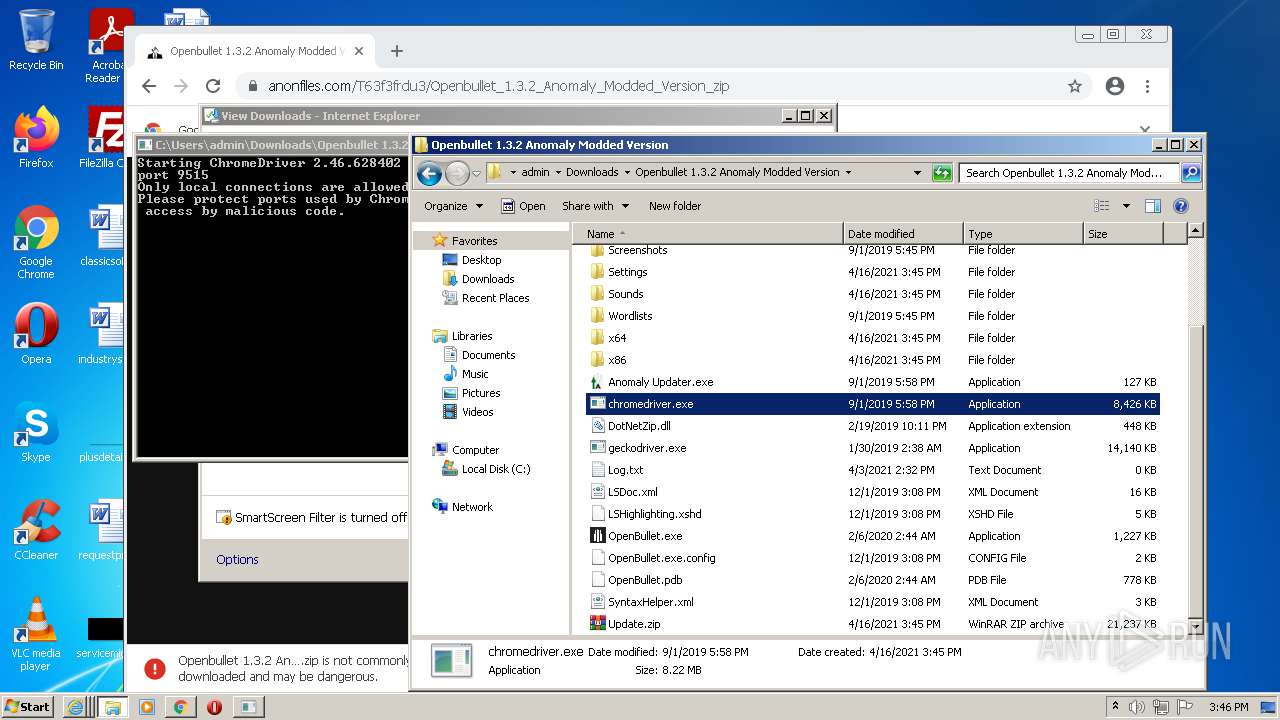Expand the address bar history dropdown

coord(917,173)
